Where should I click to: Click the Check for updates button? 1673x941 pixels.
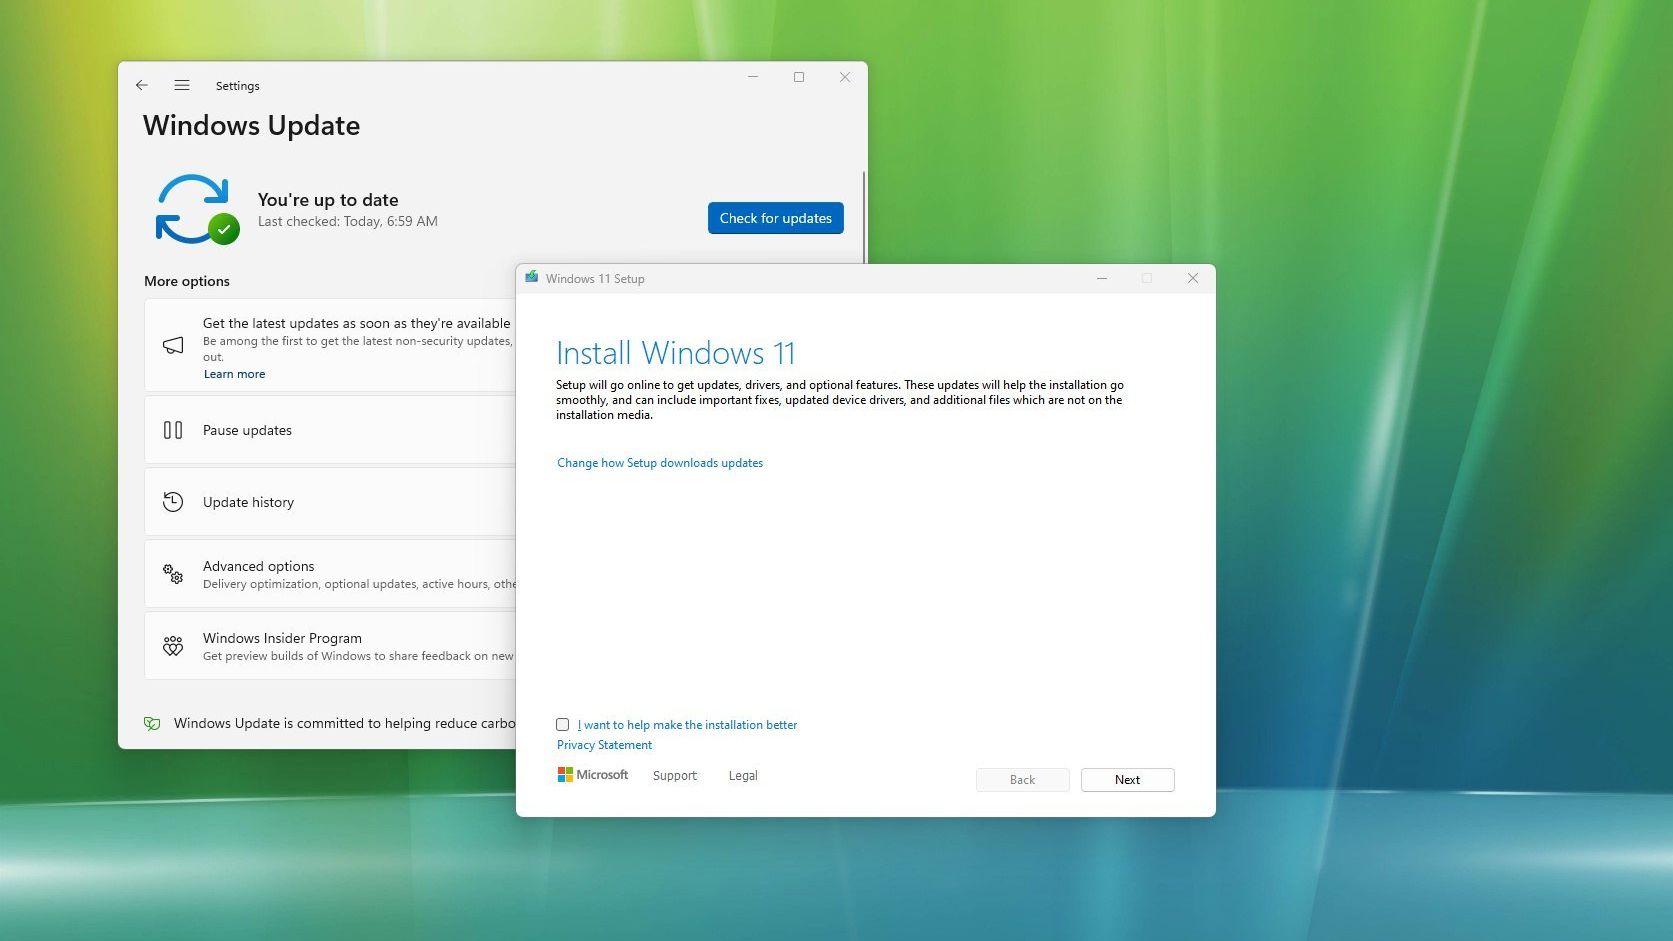point(776,218)
